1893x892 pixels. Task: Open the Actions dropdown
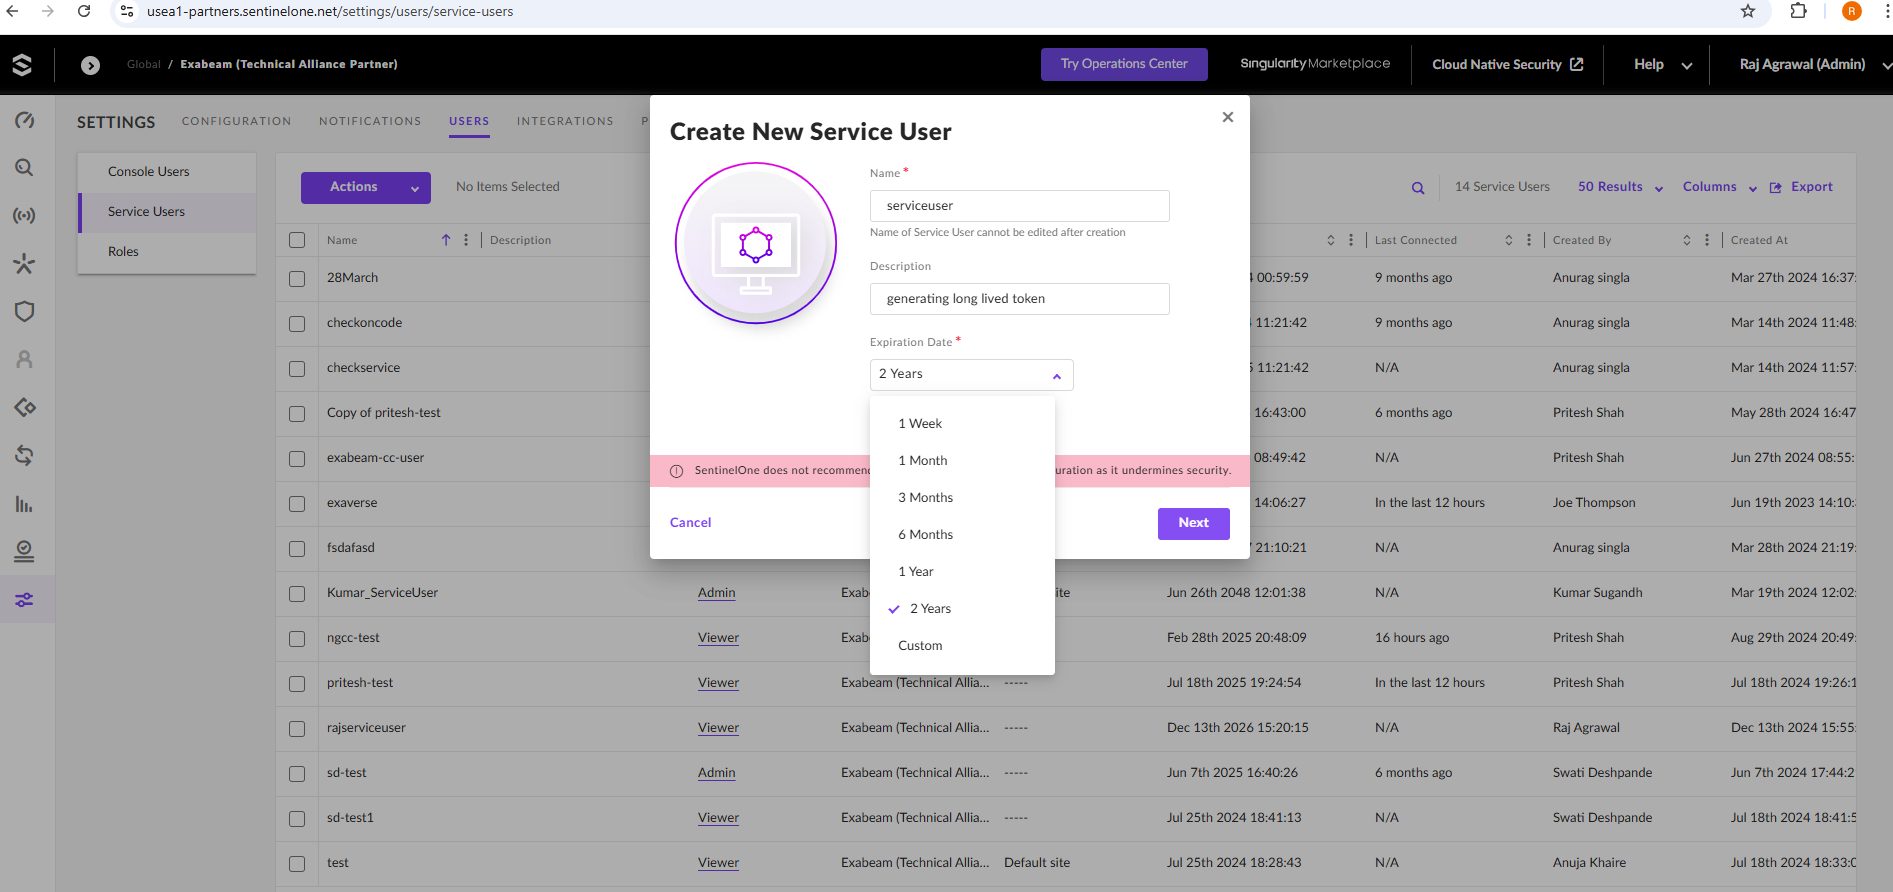[365, 187]
